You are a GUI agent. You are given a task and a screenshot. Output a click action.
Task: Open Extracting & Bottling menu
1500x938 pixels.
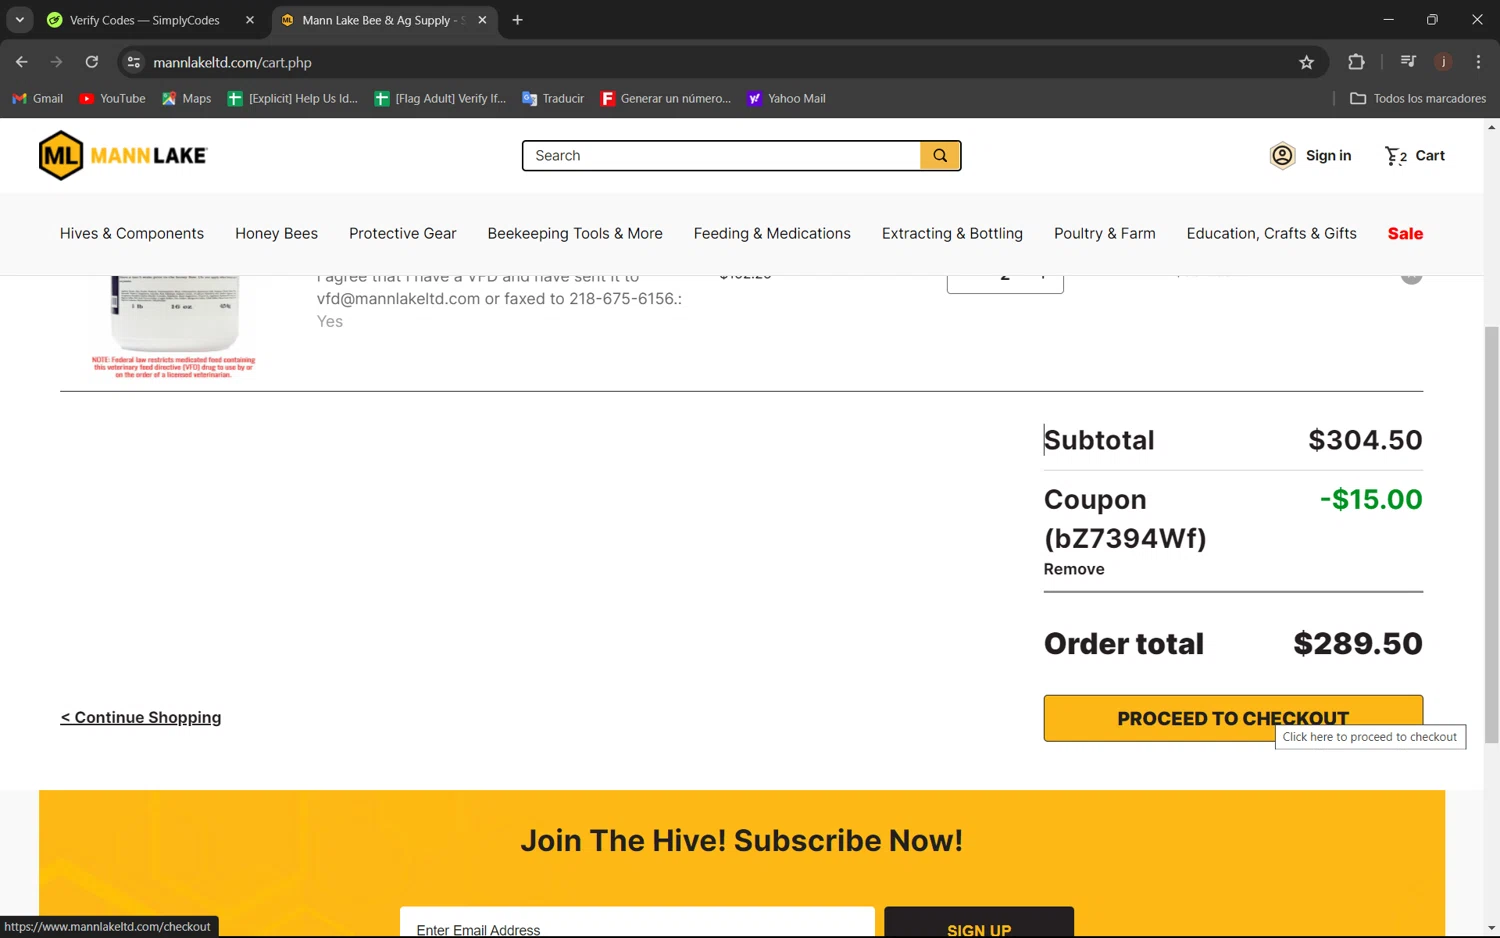[x=952, y=233]
